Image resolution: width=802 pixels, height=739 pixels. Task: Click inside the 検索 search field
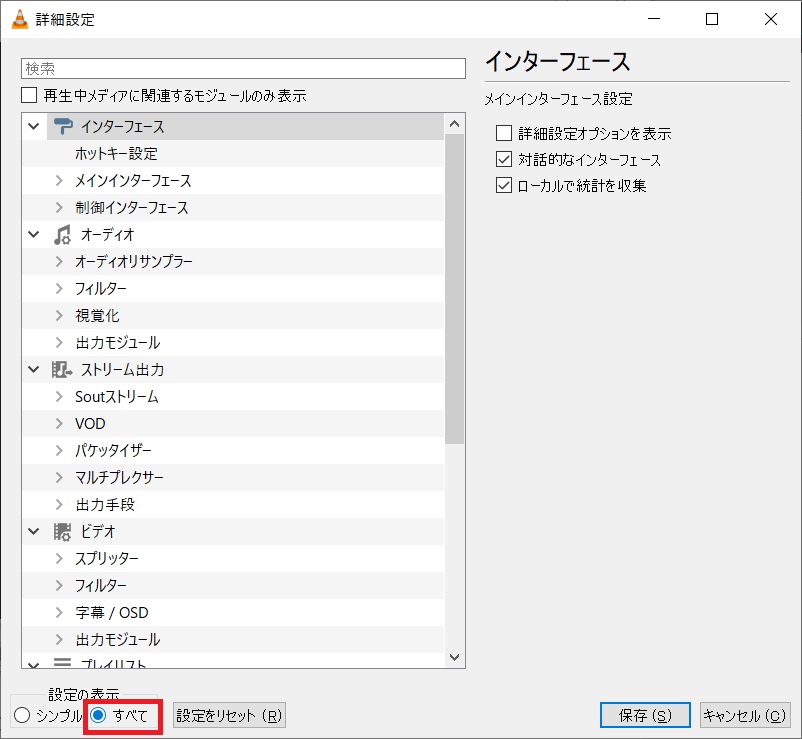coord(240,68)
